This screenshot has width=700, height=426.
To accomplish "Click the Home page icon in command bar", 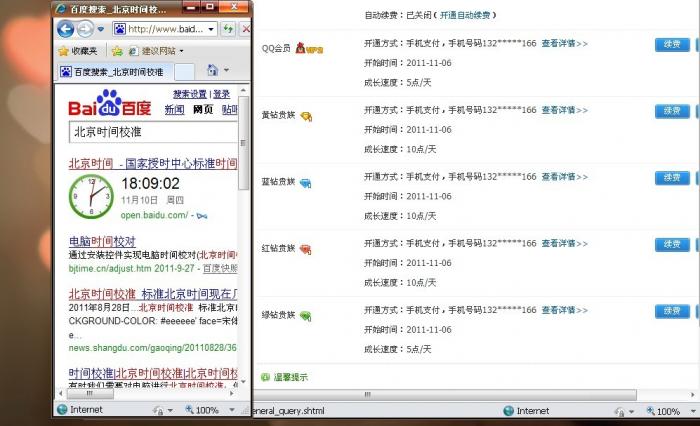I will [x=212, y=70].
